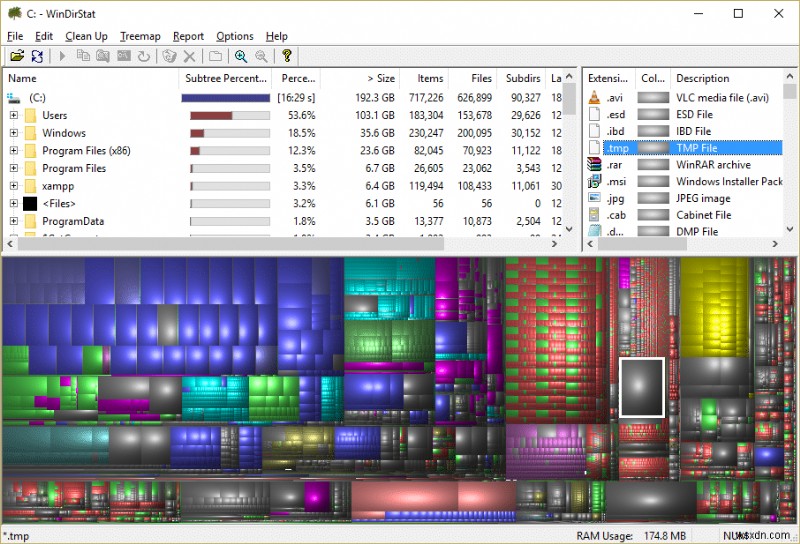
Task: Click the Description column header
Action: pos(702,78)
